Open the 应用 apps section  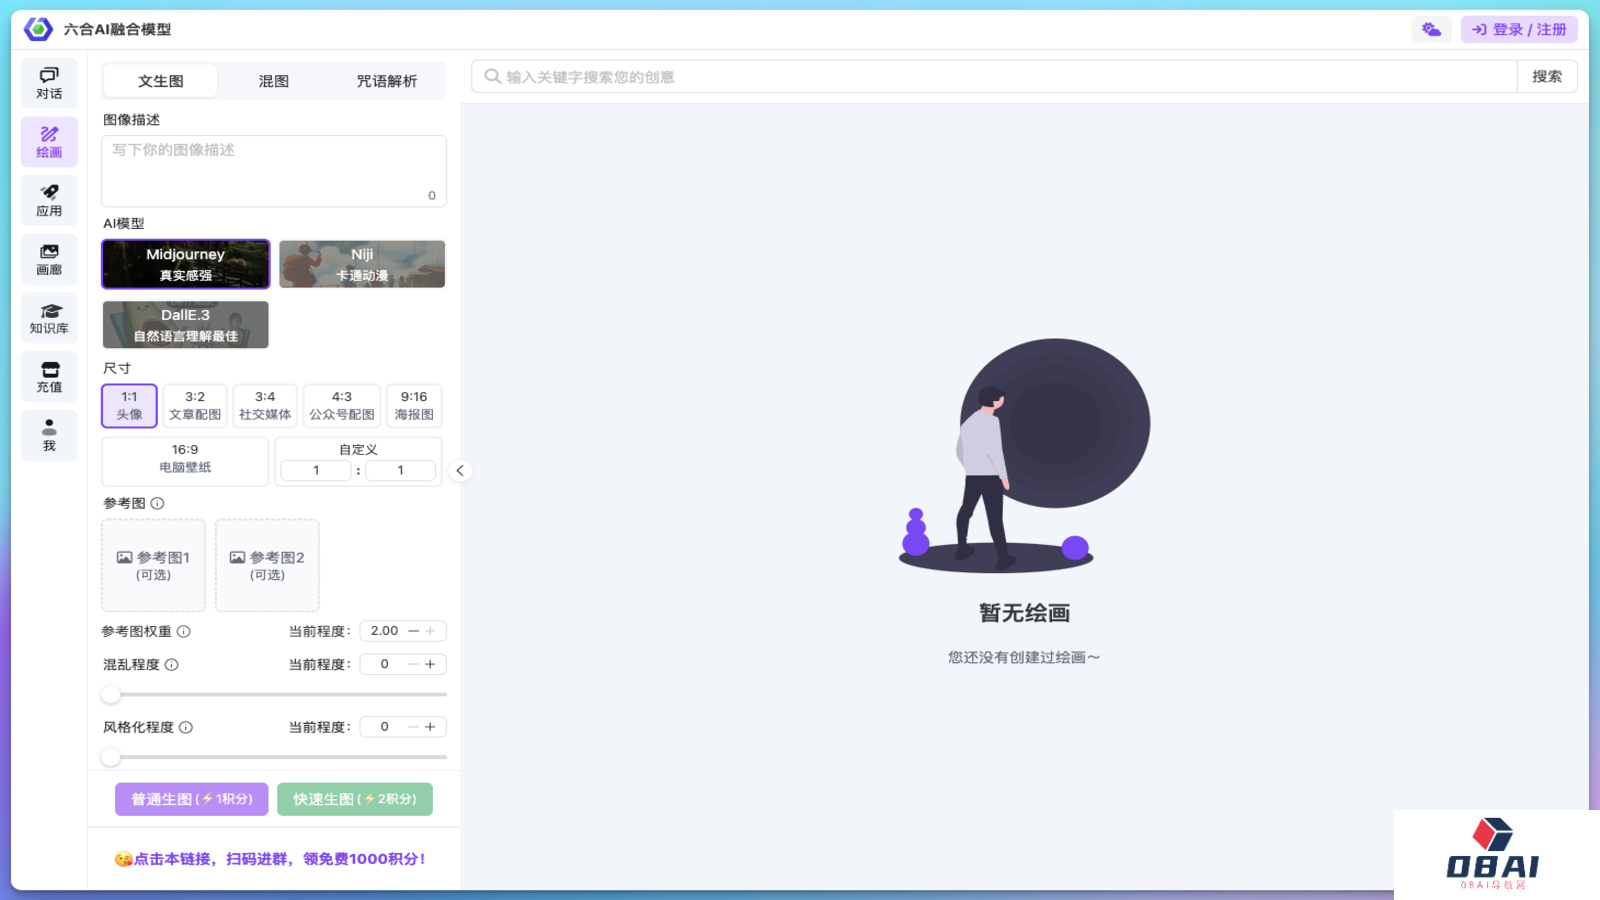pyautogui.click(x=49, y=200)
